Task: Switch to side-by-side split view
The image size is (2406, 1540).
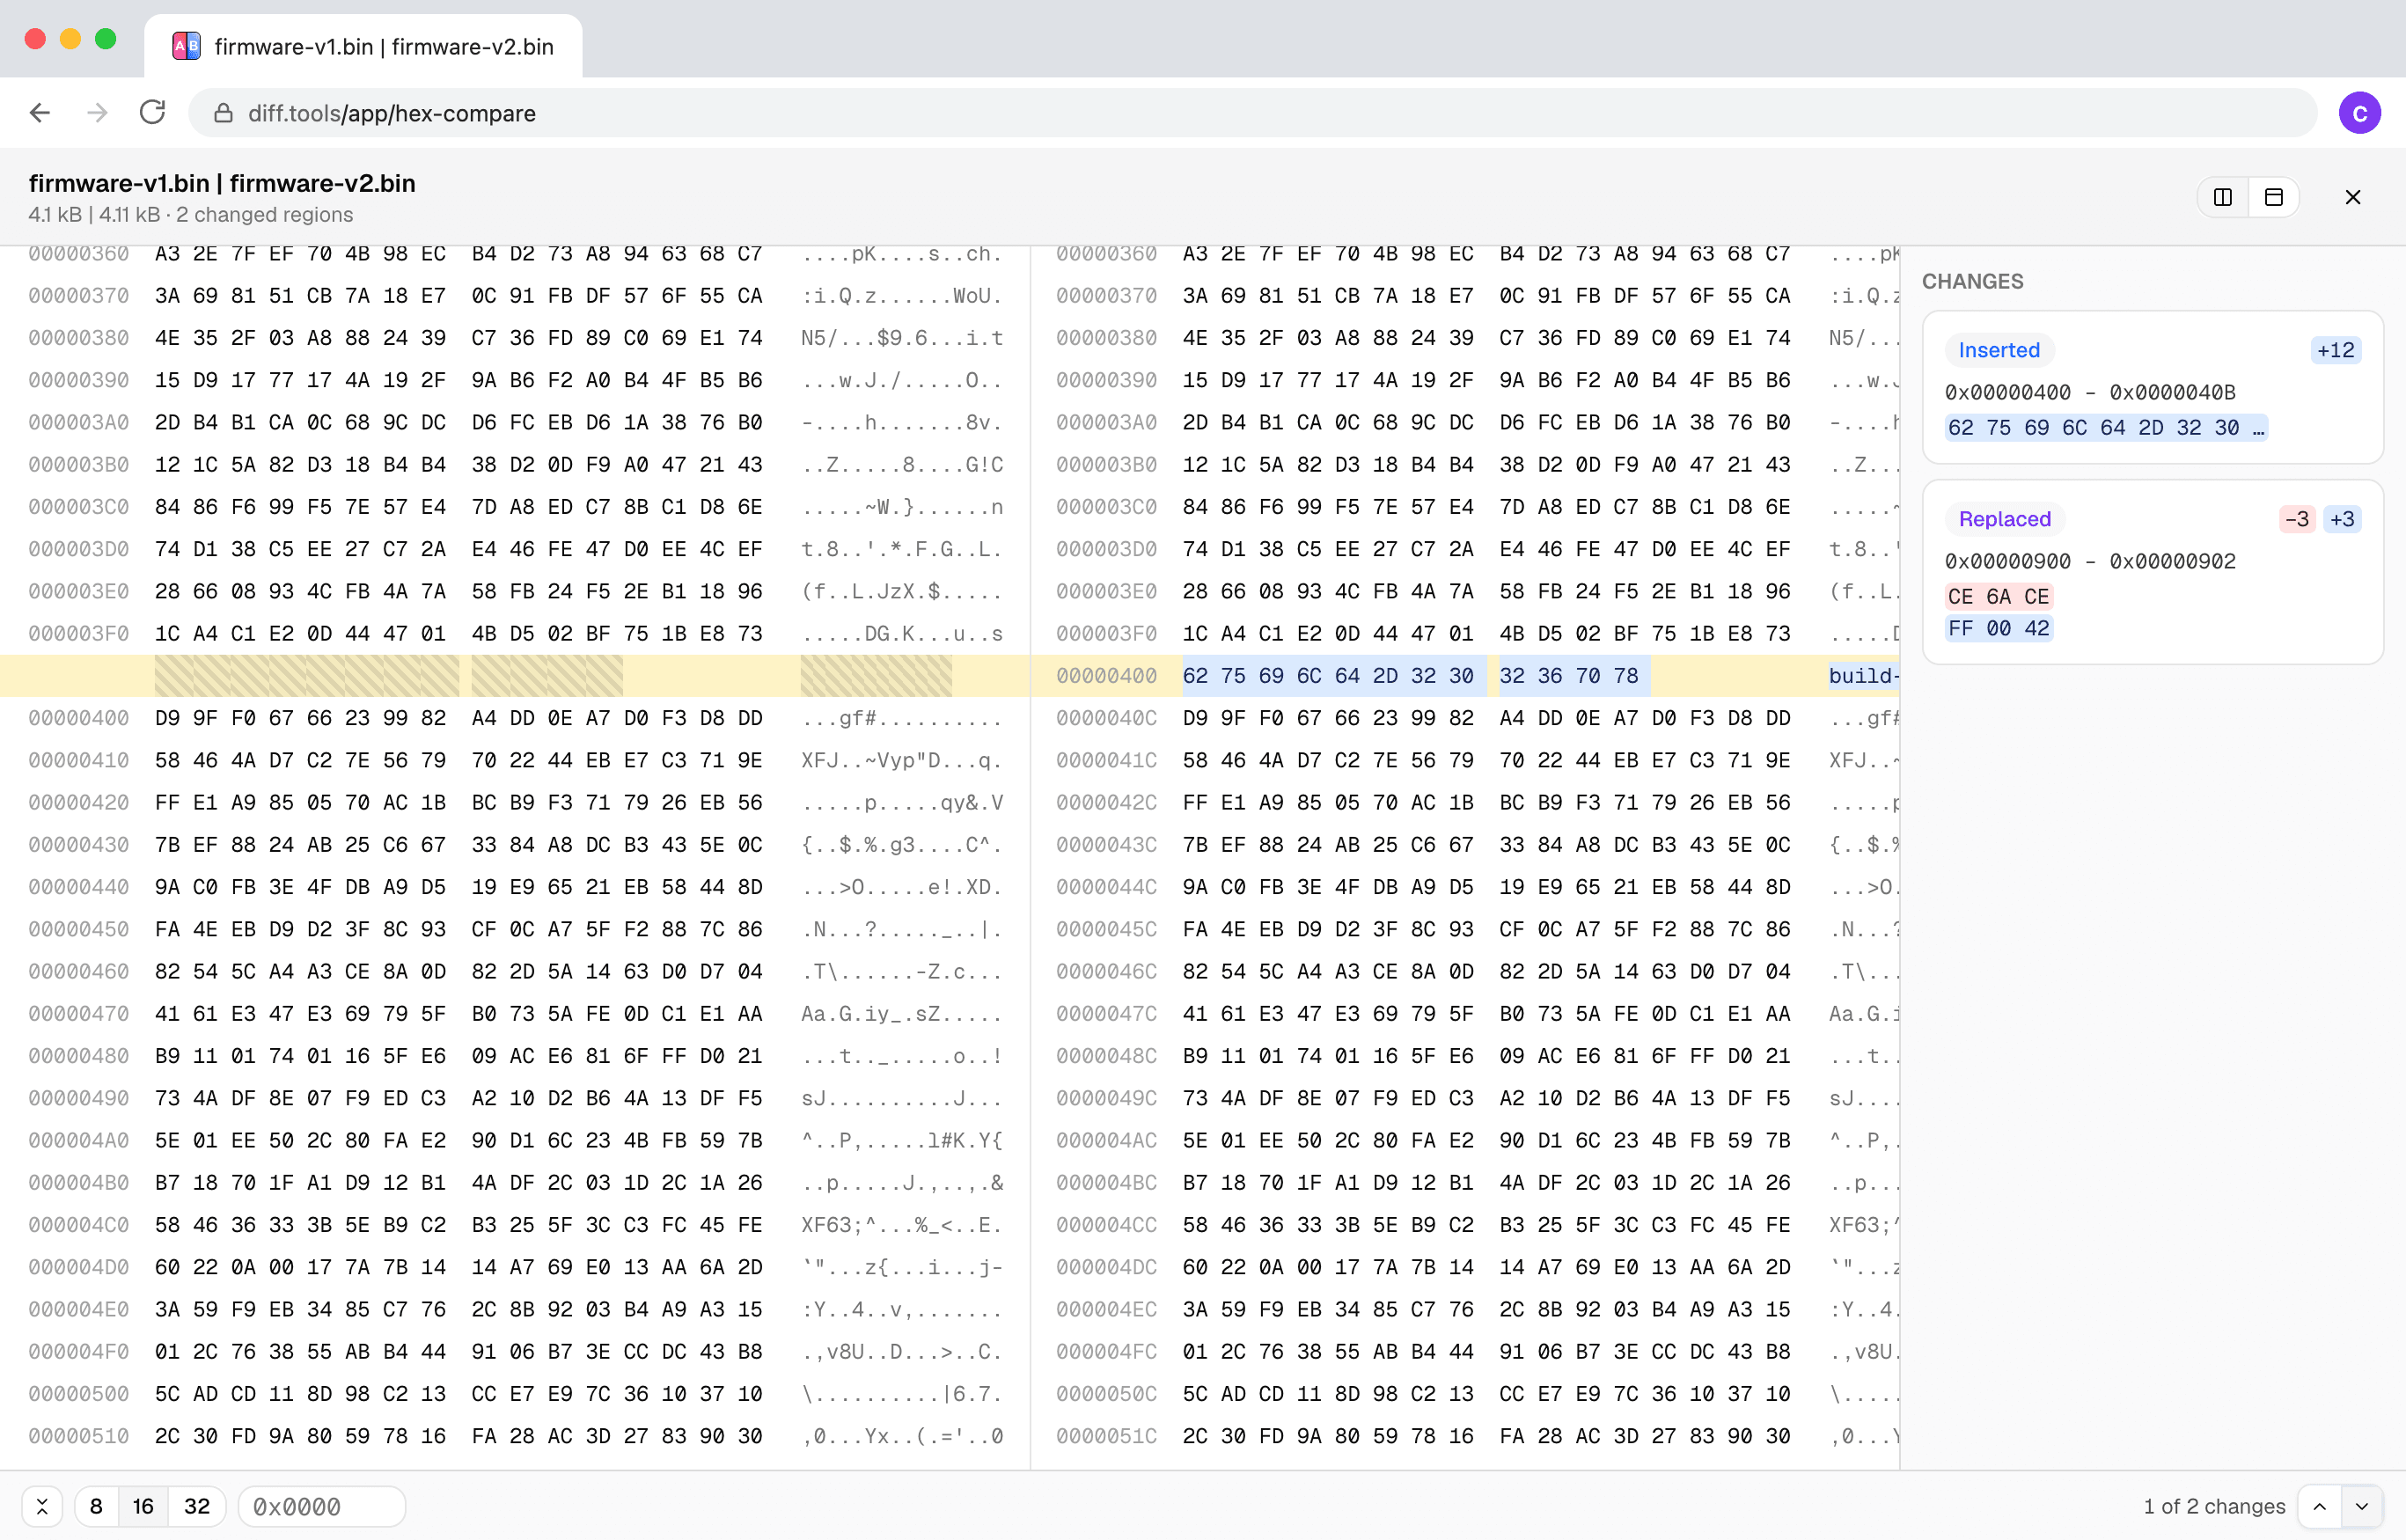Action: click(x=2222, y=197)
